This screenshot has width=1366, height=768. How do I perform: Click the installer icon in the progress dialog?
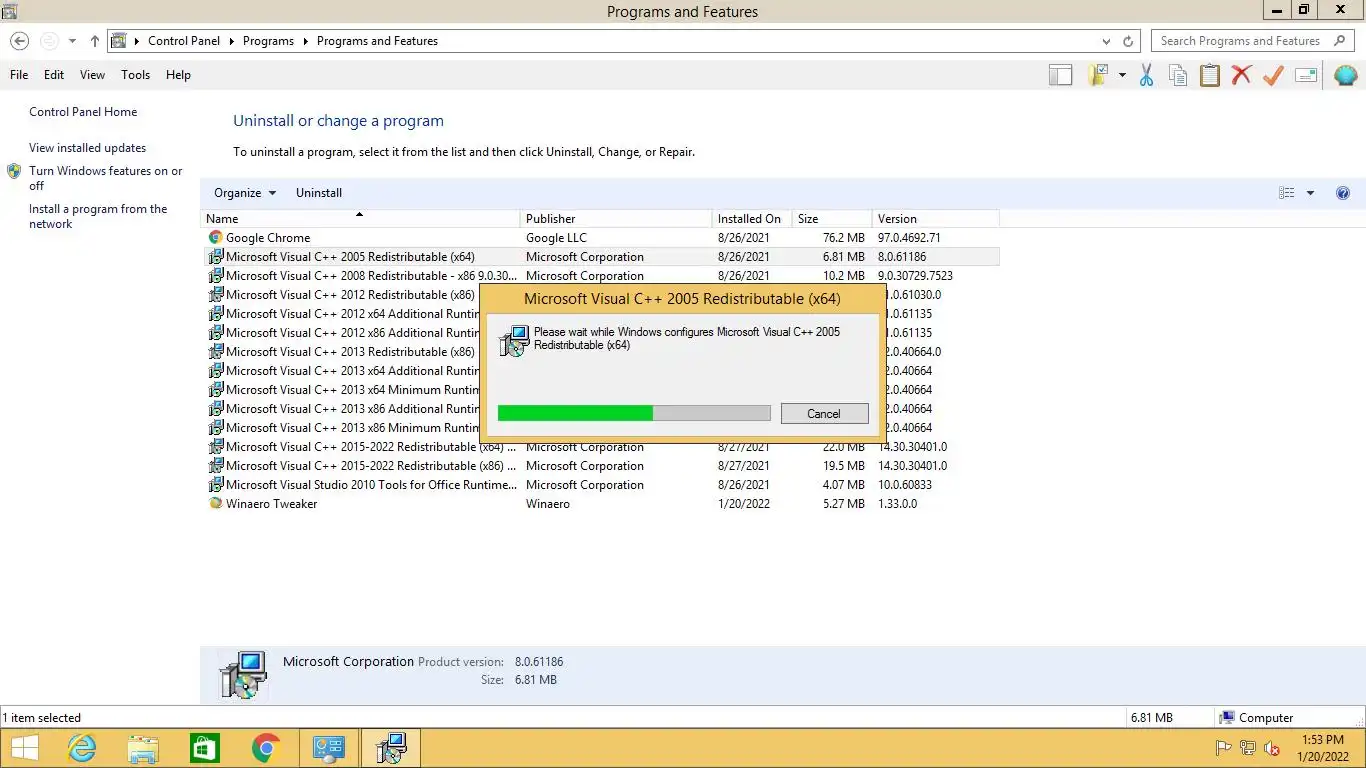pos(514,341)
